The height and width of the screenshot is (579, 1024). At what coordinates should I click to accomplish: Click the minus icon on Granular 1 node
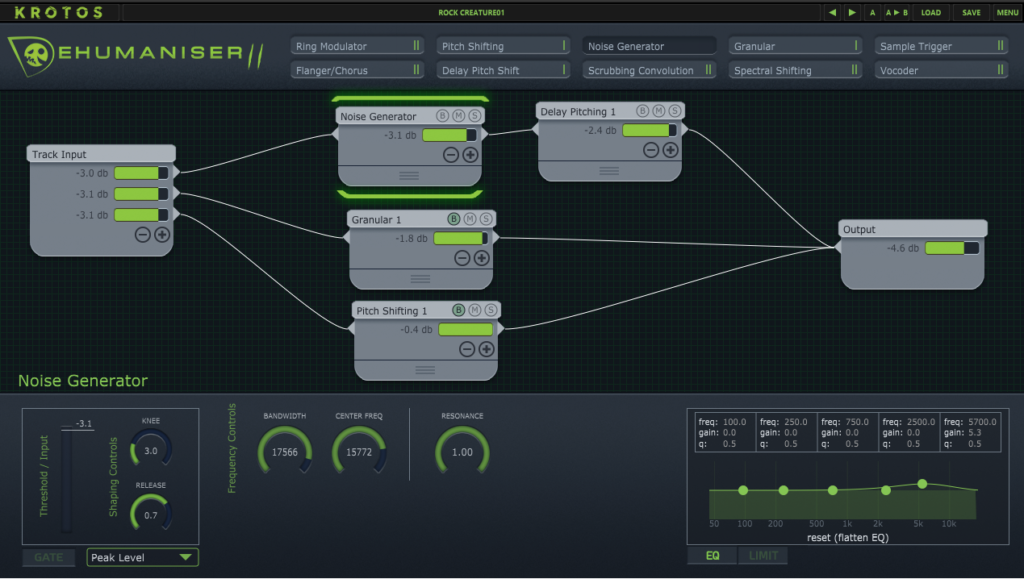(462, 258)
